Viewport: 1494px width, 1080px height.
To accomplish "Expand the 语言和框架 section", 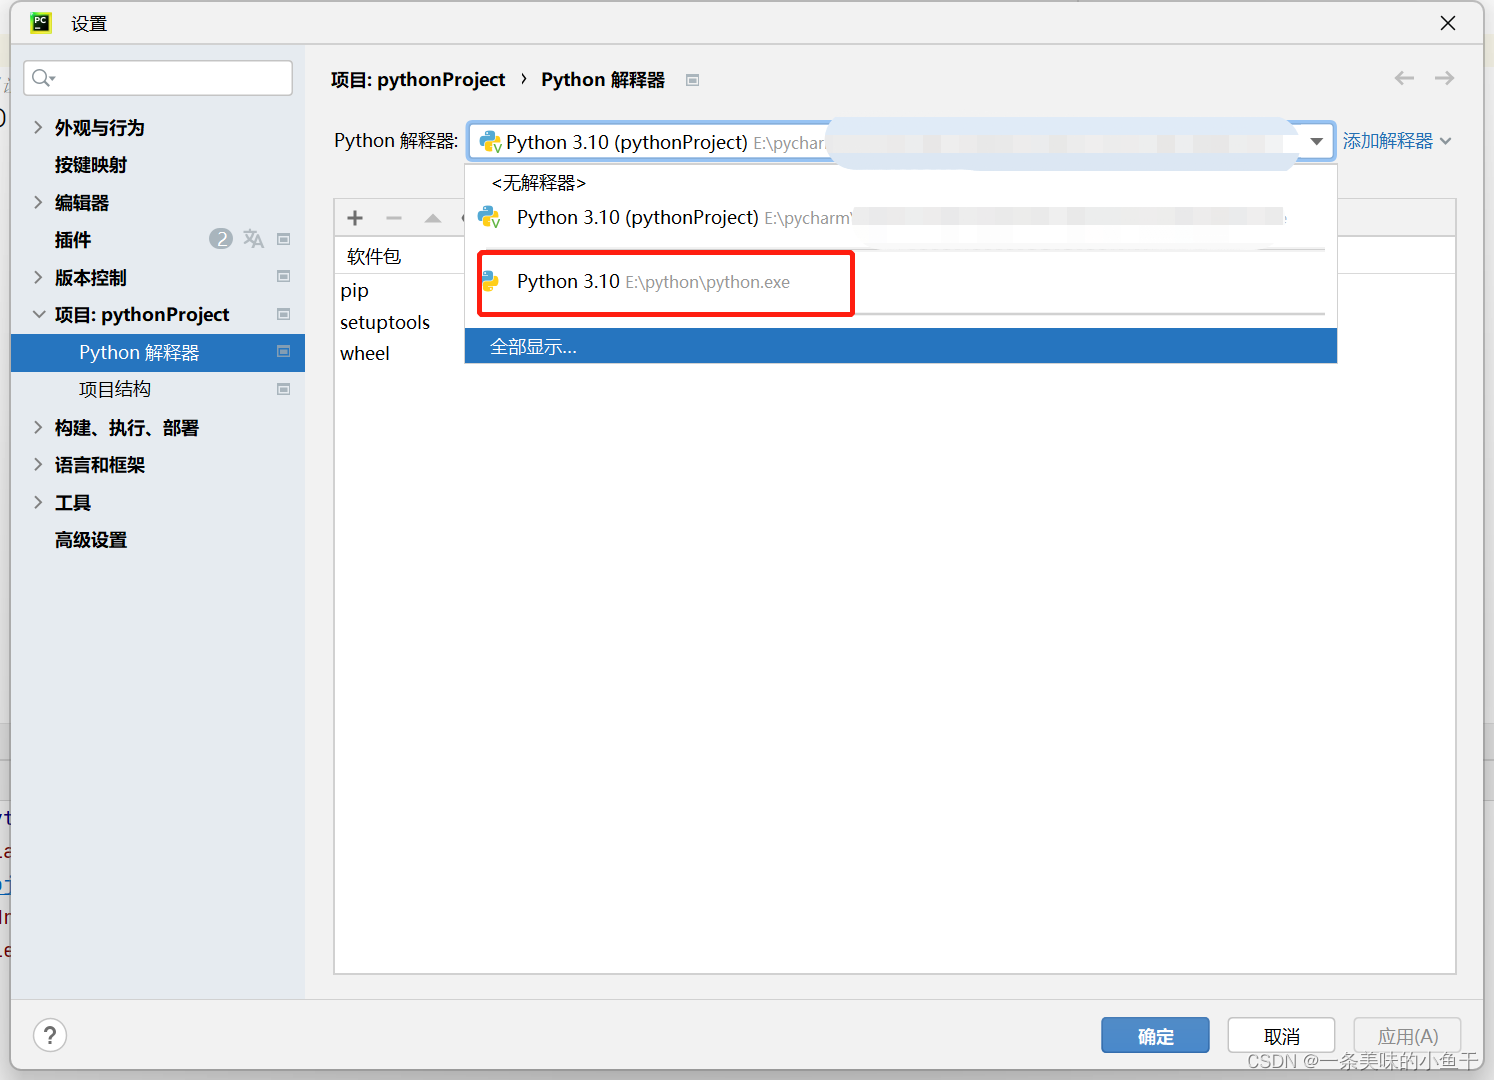I will [38, 464].
